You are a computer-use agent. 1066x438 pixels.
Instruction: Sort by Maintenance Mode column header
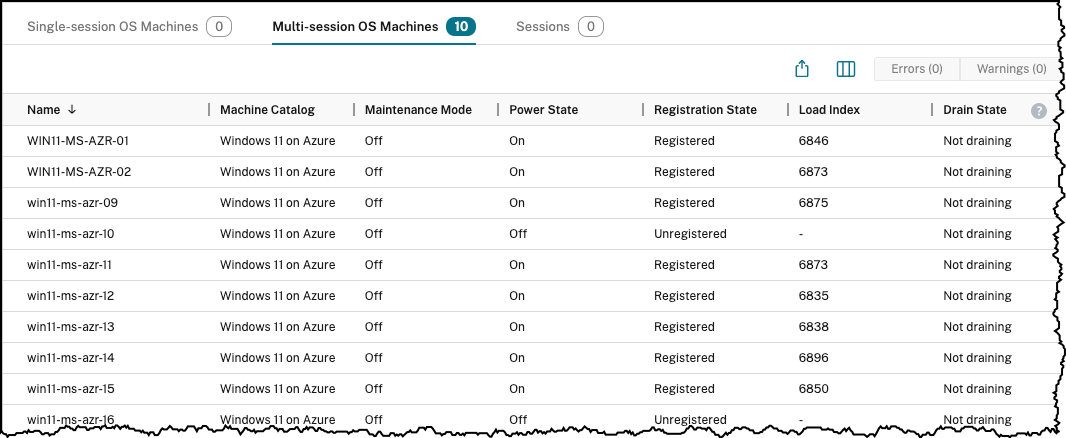[x=418, y=110]
